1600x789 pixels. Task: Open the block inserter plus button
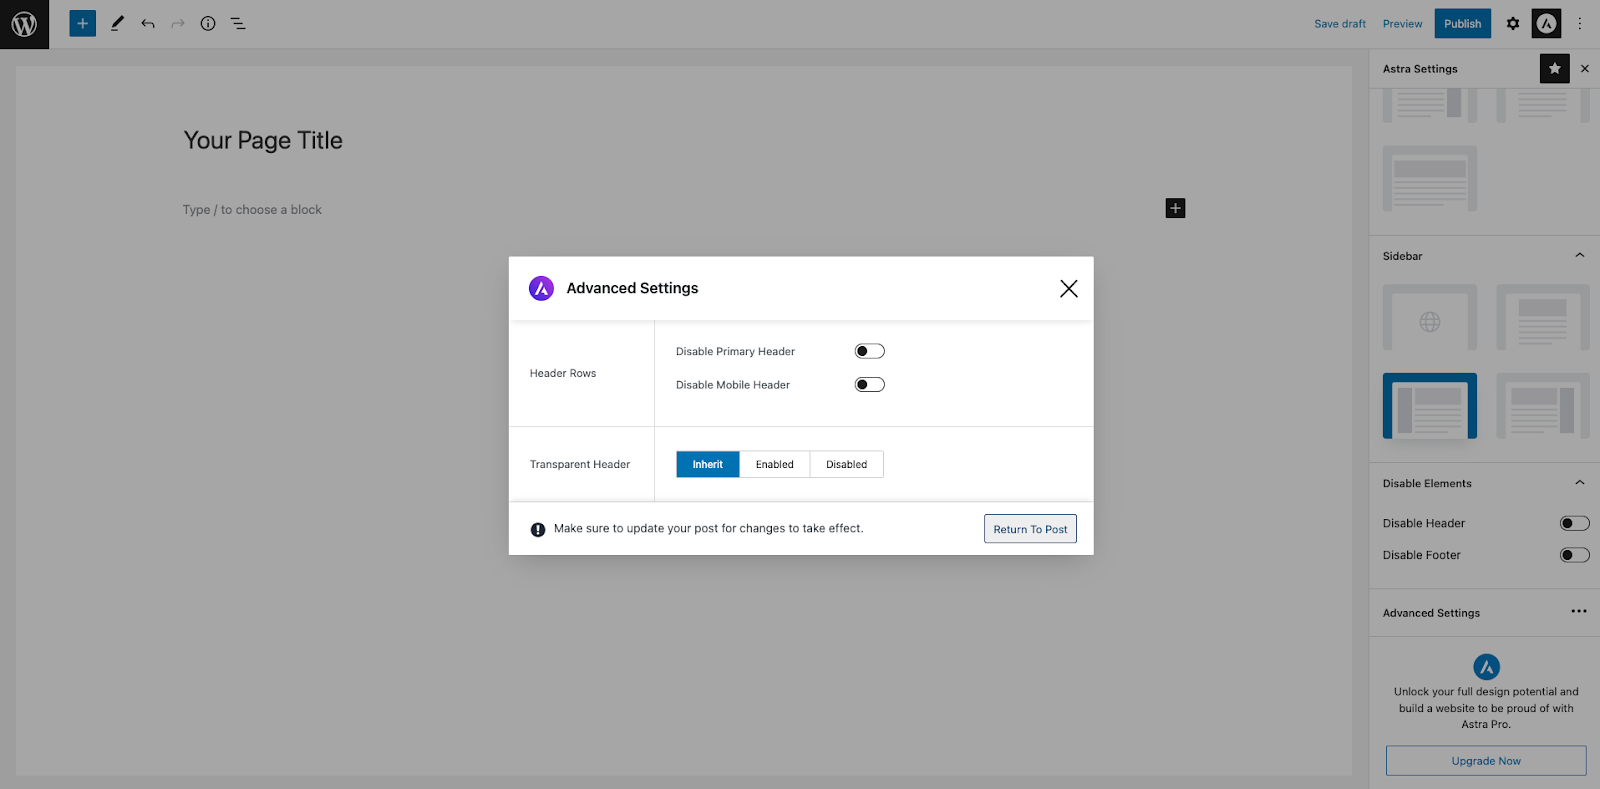(x=83, y=24)
